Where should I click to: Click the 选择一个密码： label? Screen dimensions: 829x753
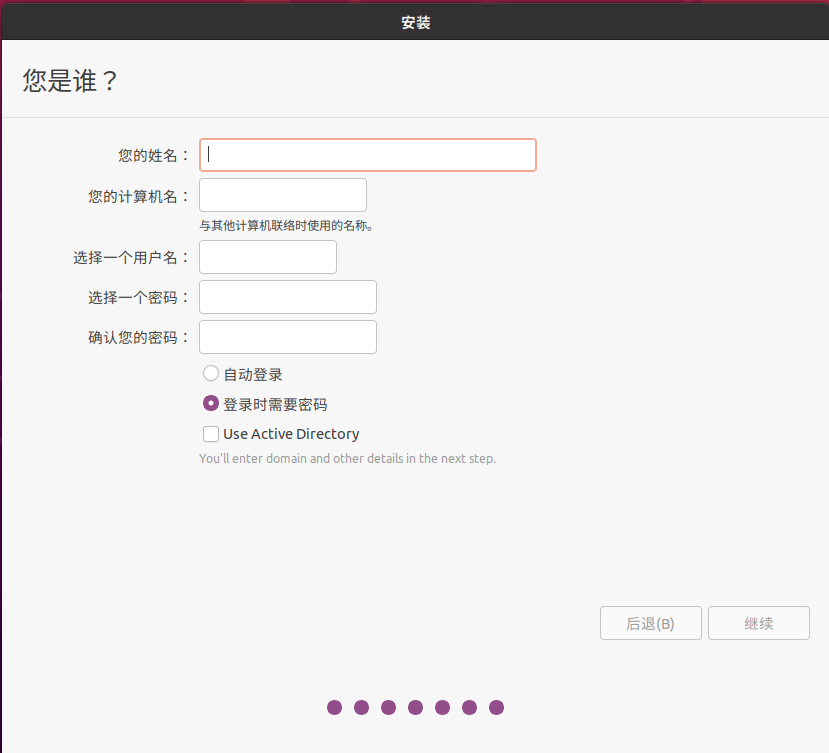139,298
